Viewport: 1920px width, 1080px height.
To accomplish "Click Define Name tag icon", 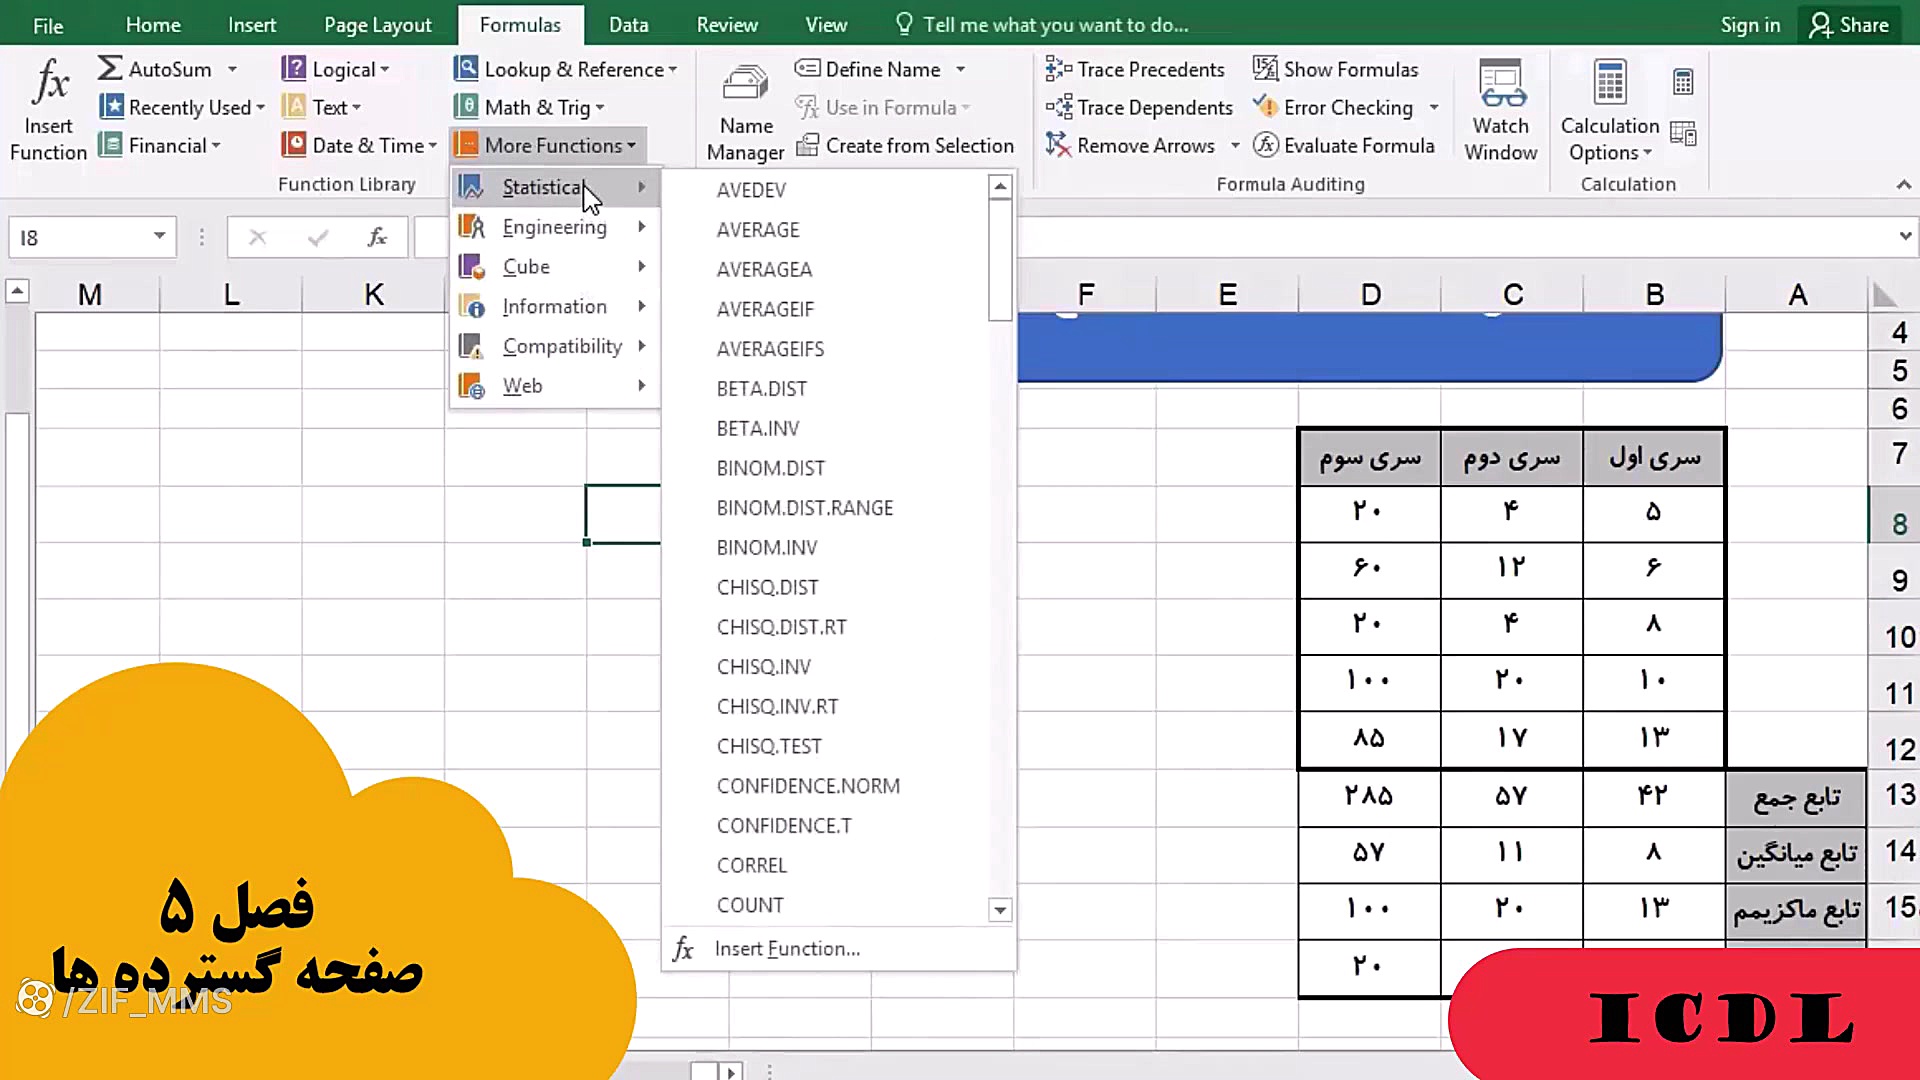I will (807, 68).
